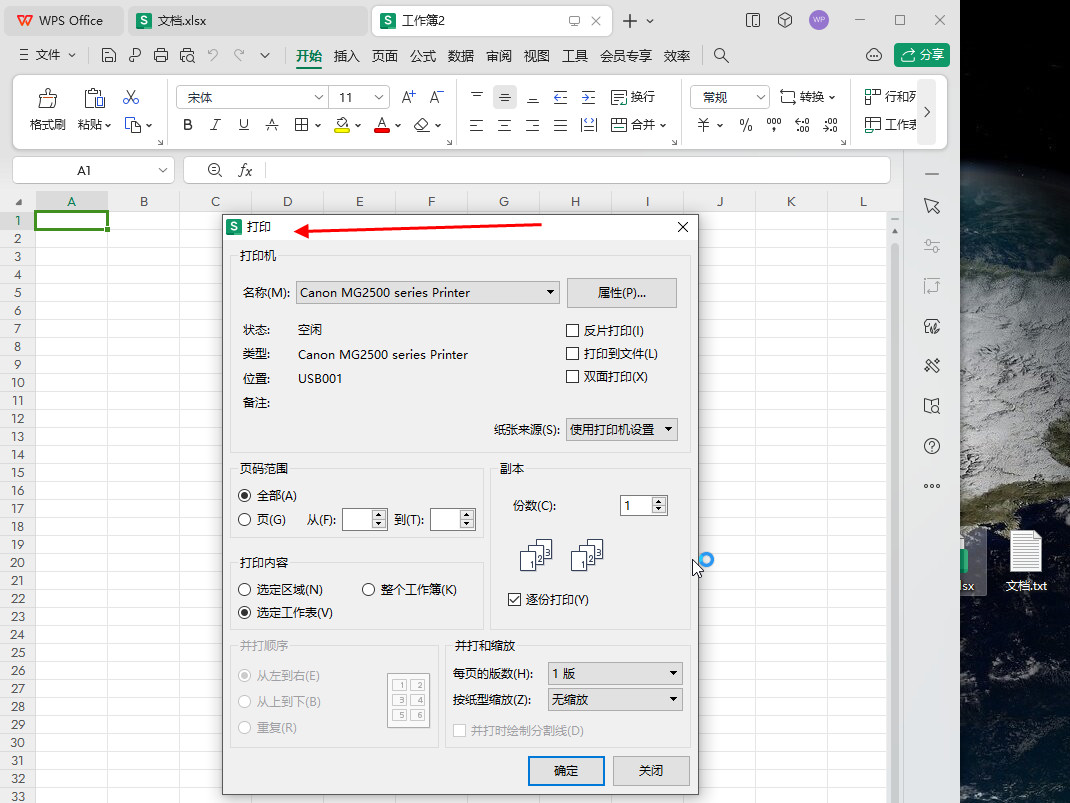Toggle Bold formatting
This screenshot has height=803, width=1070.
(x=188, y=125)
